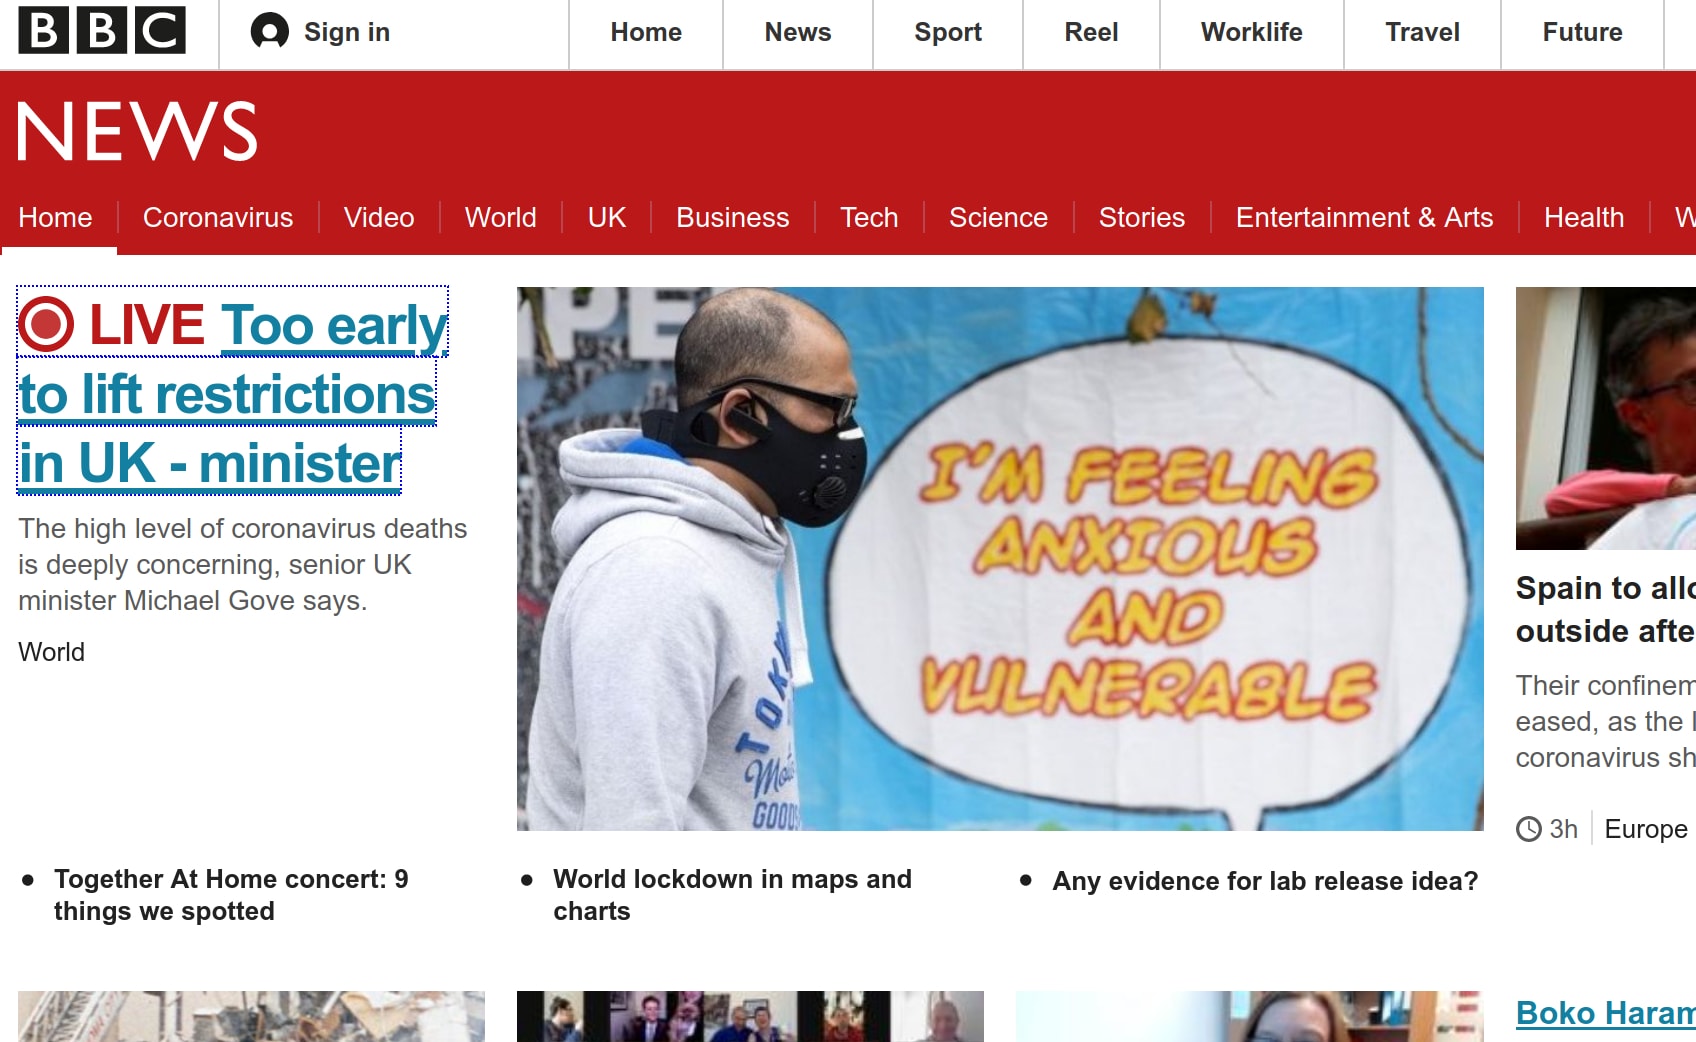Click lead story summary about Michael Gove
This screenshot has width=1696, height=1042.
tap(243, 565)
